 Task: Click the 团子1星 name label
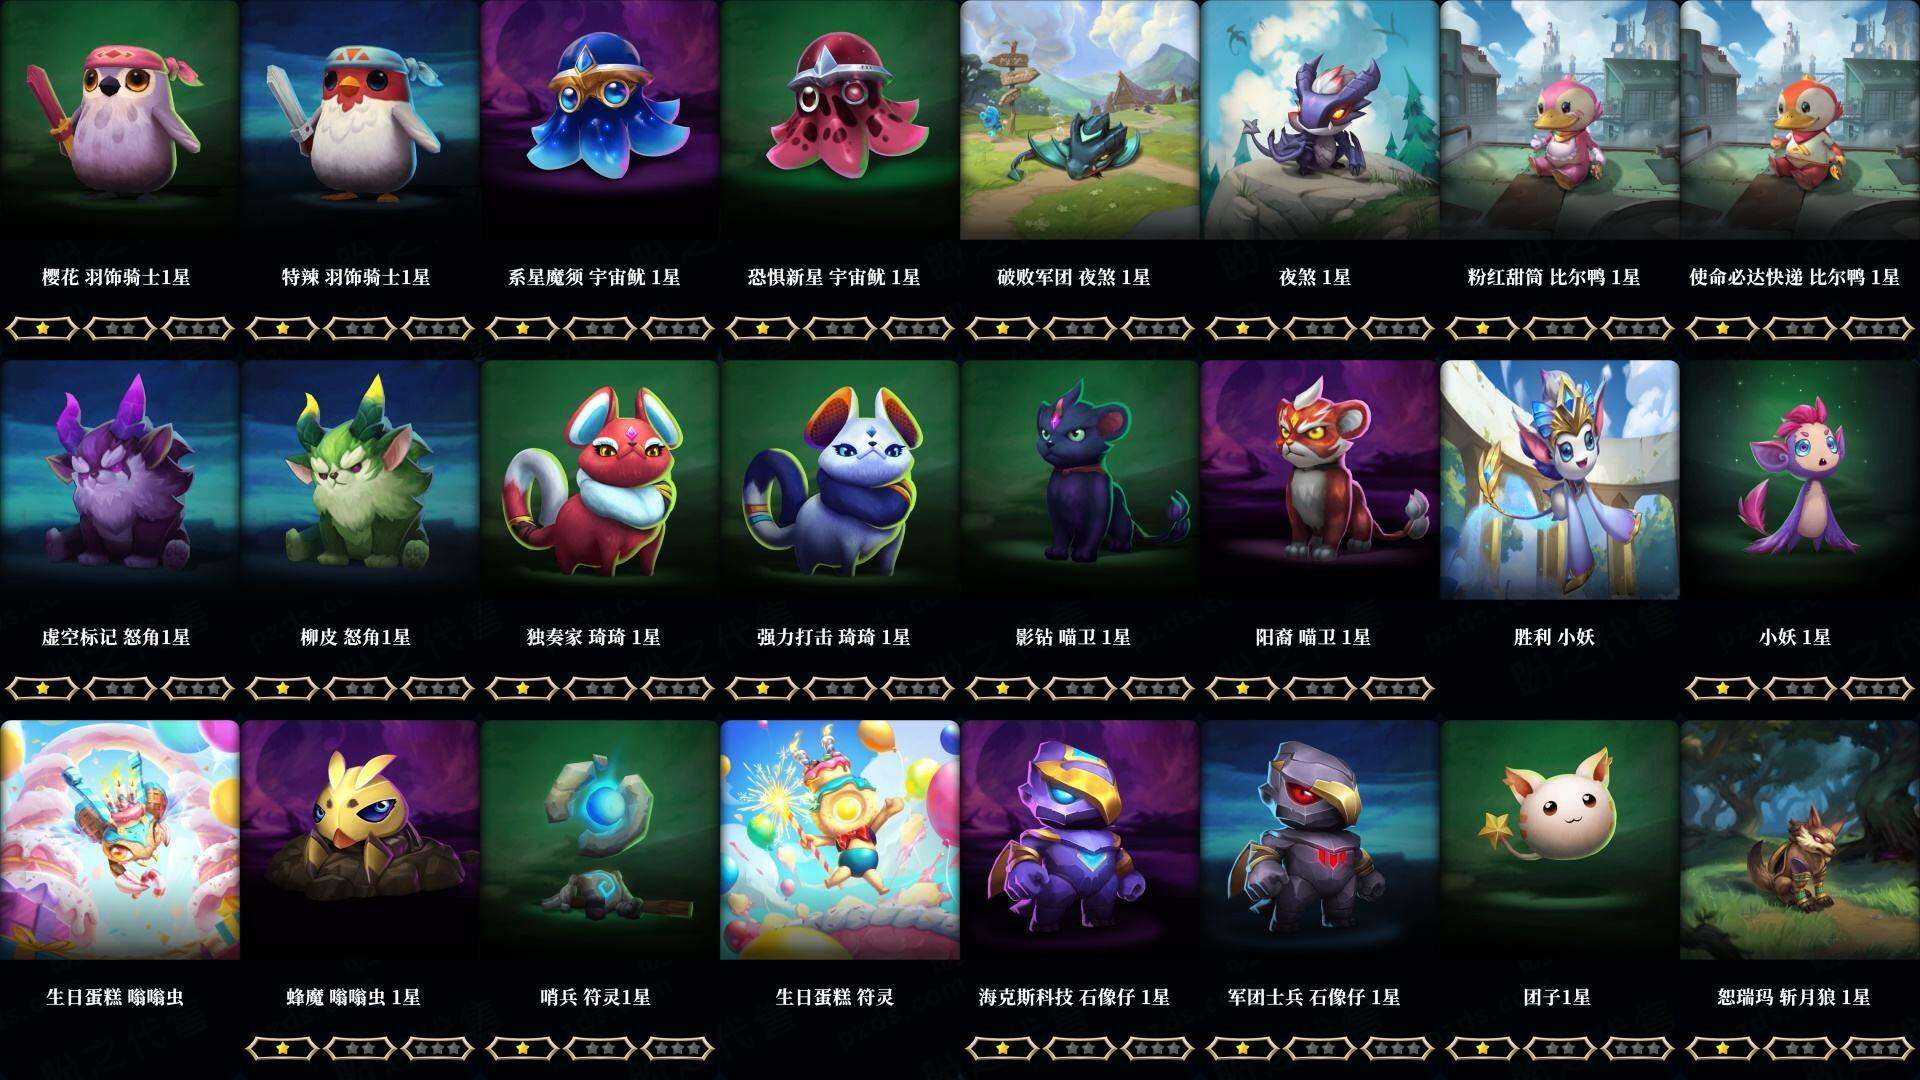point(1557,997)
